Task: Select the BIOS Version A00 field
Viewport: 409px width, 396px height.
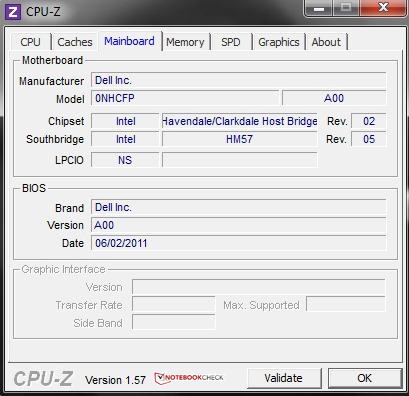Action: point(239,225)
